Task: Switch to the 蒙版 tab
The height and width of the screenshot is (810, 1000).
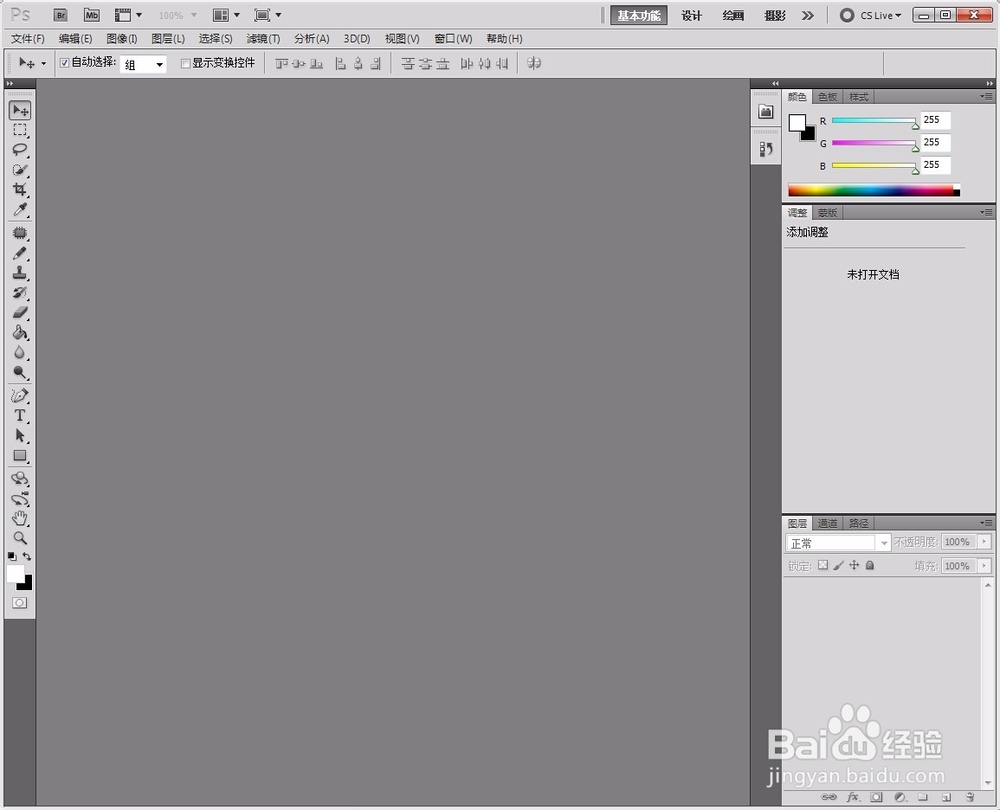Action: (x=827, y=212)
